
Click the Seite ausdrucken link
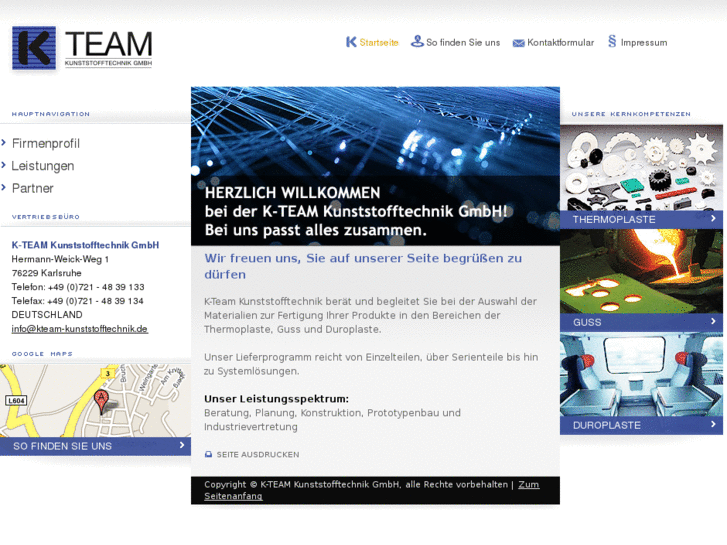(x=258, y=455)
